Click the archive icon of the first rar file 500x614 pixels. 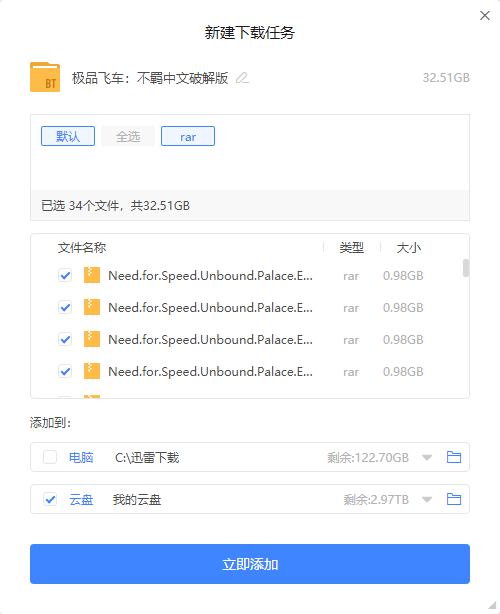(x=92, y=275)
